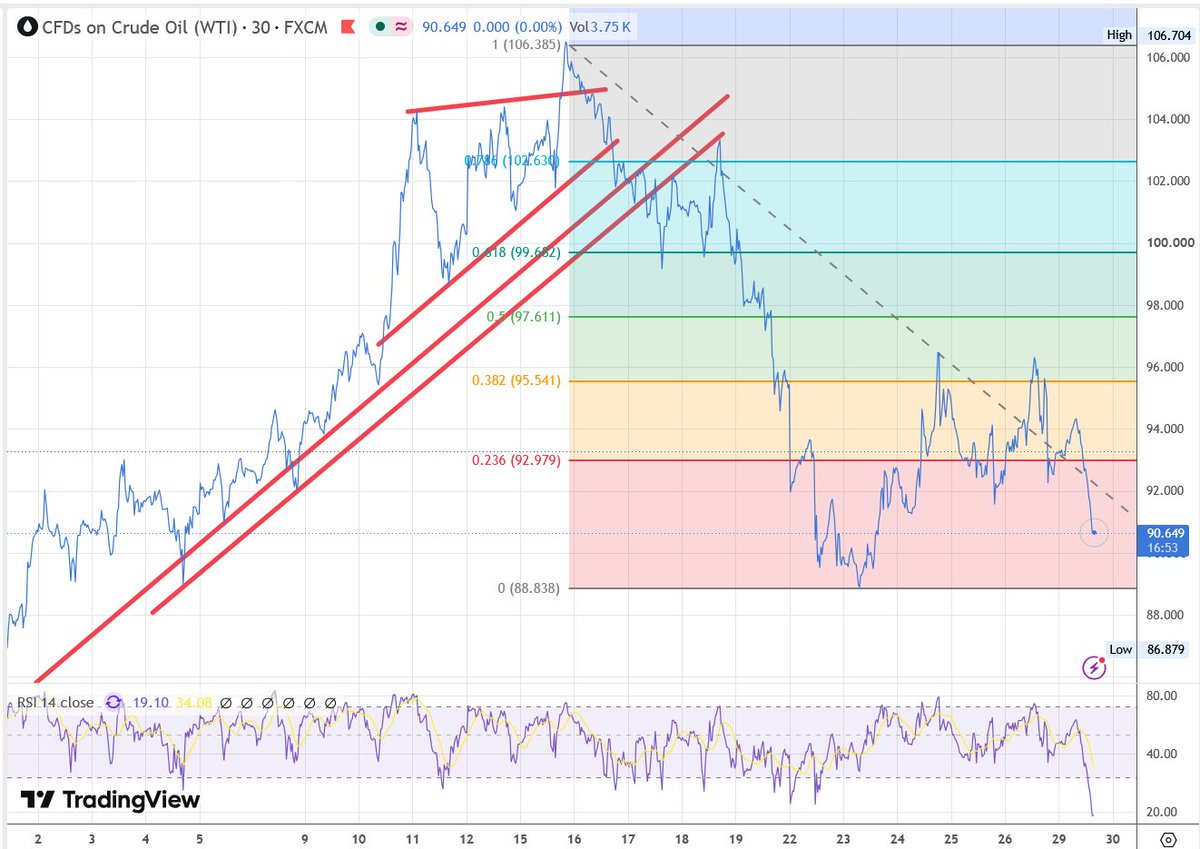Click the 96.000 price axis label
Image resolution: width=1200 pixels, height=849 pixels.
(1167, 367)
